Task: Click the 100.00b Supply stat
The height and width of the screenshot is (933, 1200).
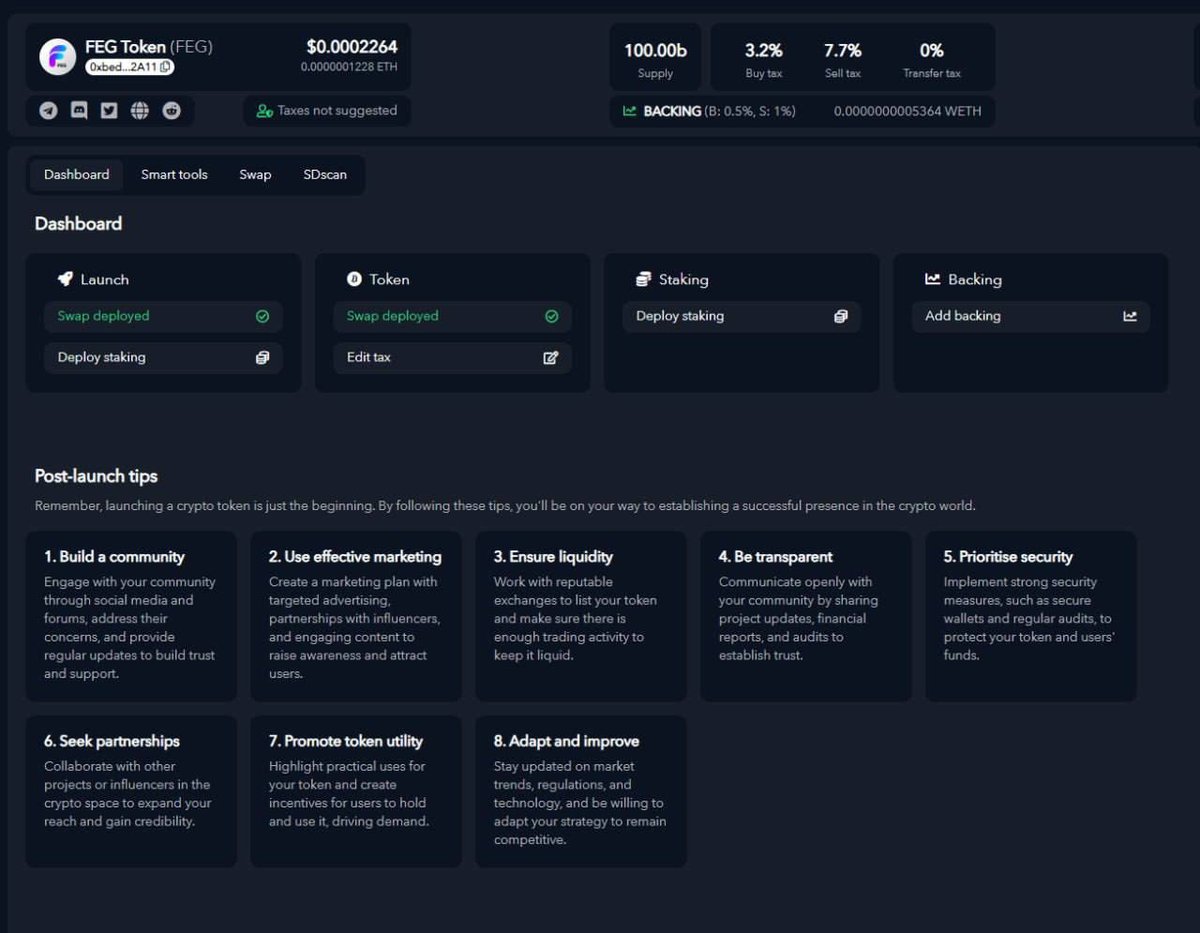Action: 656,58
